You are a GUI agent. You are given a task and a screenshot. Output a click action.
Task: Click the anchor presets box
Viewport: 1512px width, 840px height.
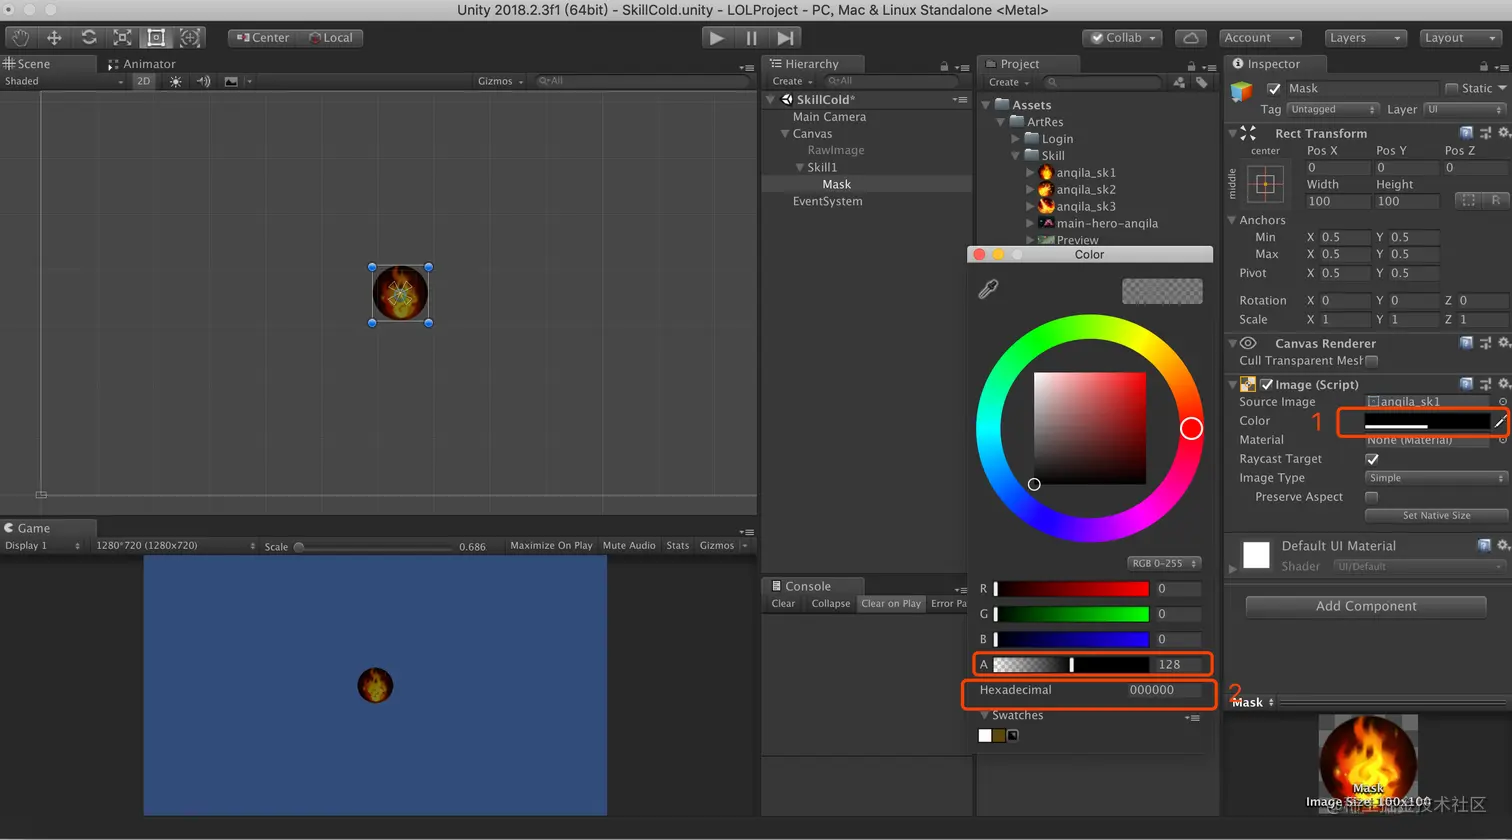point(1265,185)
